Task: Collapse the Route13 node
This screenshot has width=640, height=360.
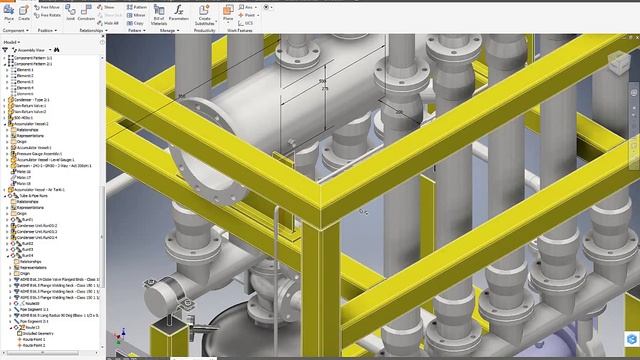Action: (x=11, y=327)
